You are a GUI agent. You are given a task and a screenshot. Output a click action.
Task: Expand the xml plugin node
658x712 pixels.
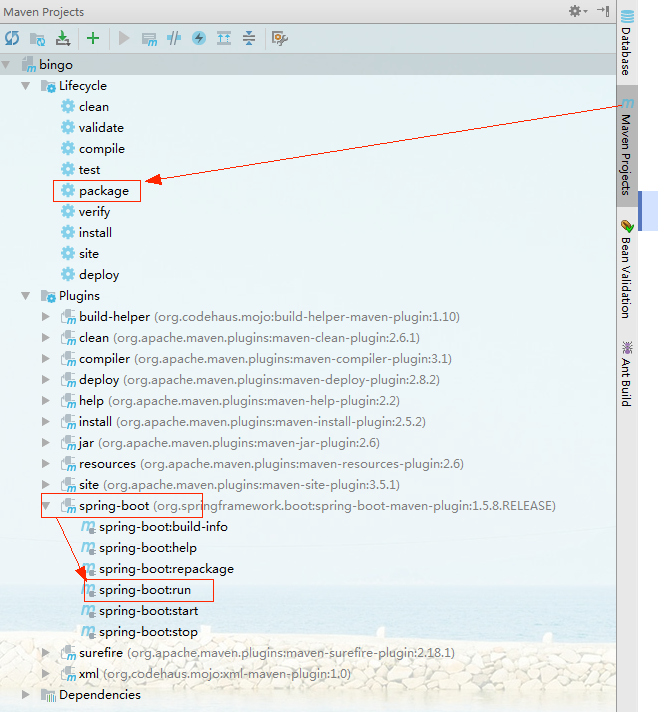coord(45,673)
